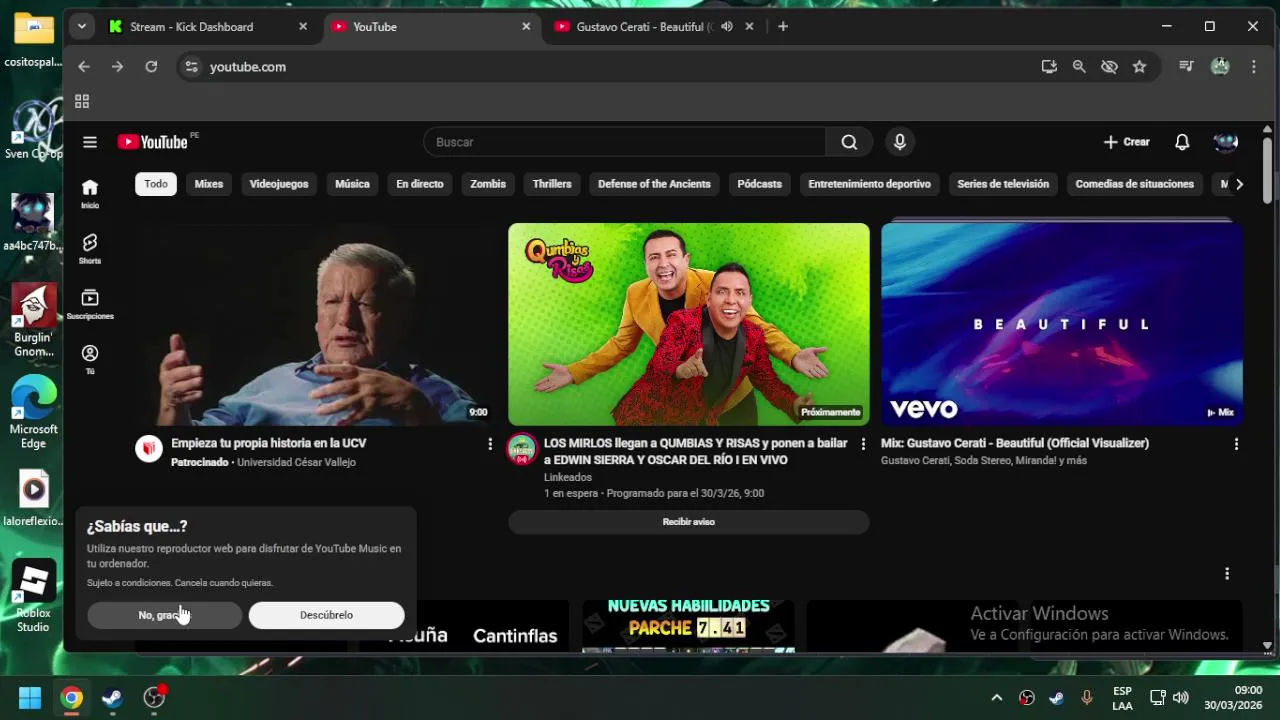Dismiss popup with No, gracias
Screen dimensions: 1280x720
coord(164,615)
